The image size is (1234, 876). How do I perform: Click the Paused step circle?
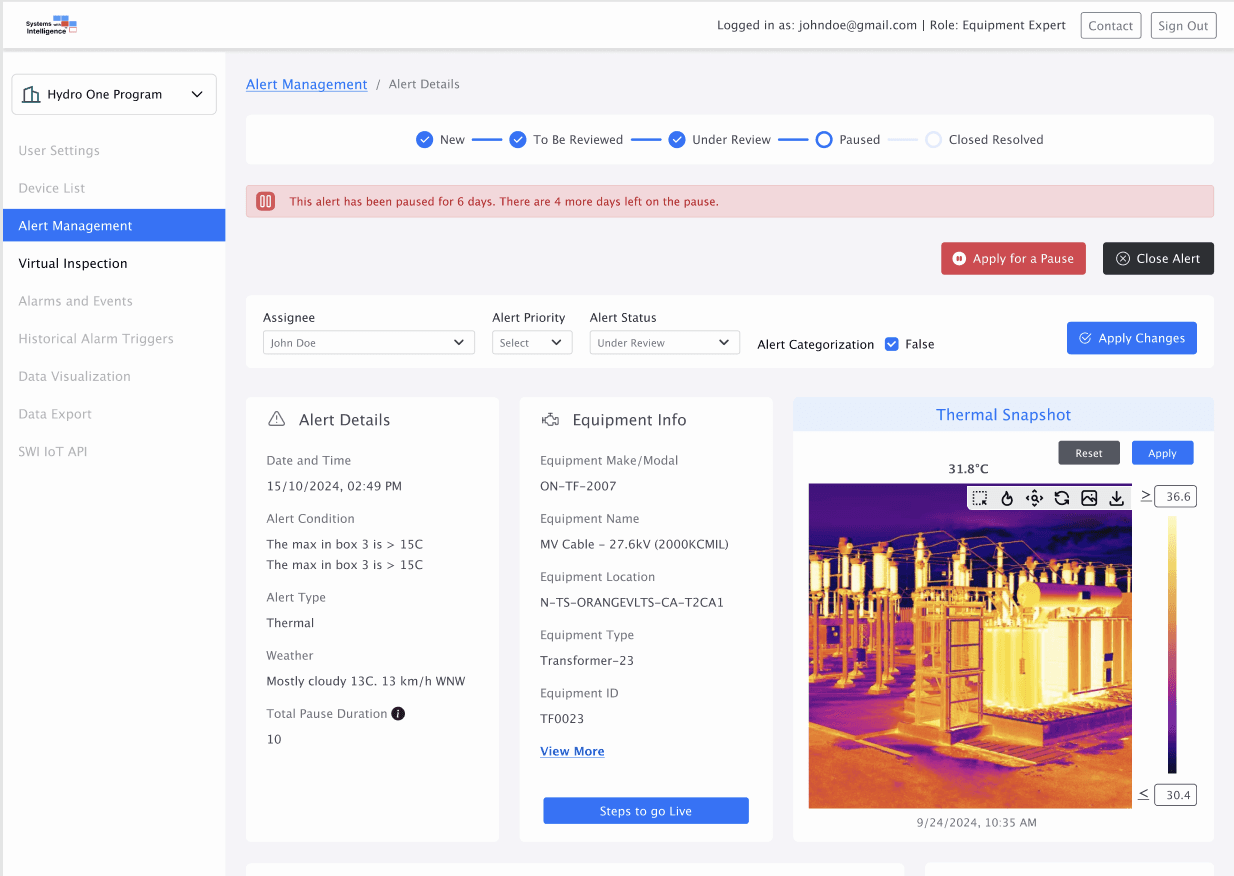pos(824,140)
